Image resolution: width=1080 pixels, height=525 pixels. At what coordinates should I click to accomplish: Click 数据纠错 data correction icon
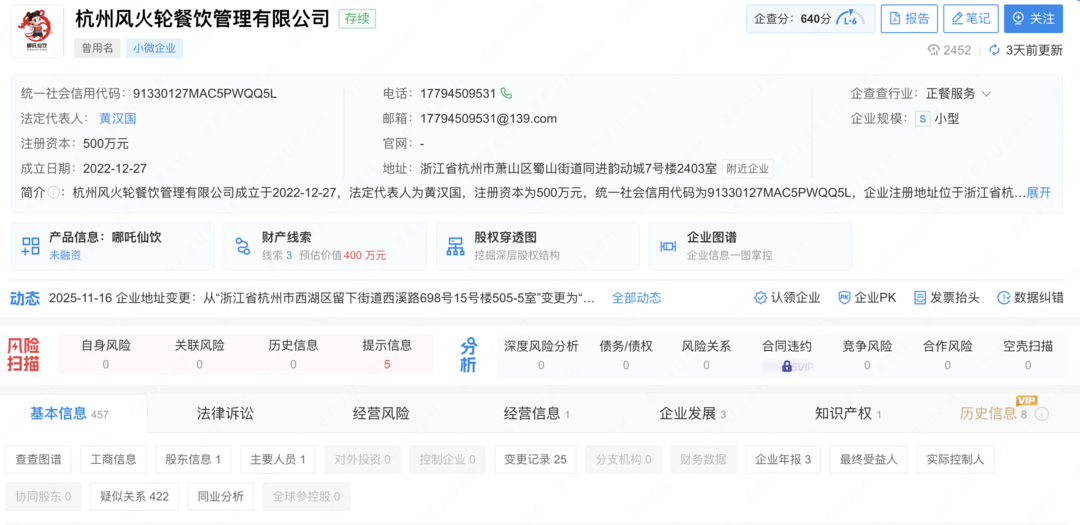[x=1003, y=298]
